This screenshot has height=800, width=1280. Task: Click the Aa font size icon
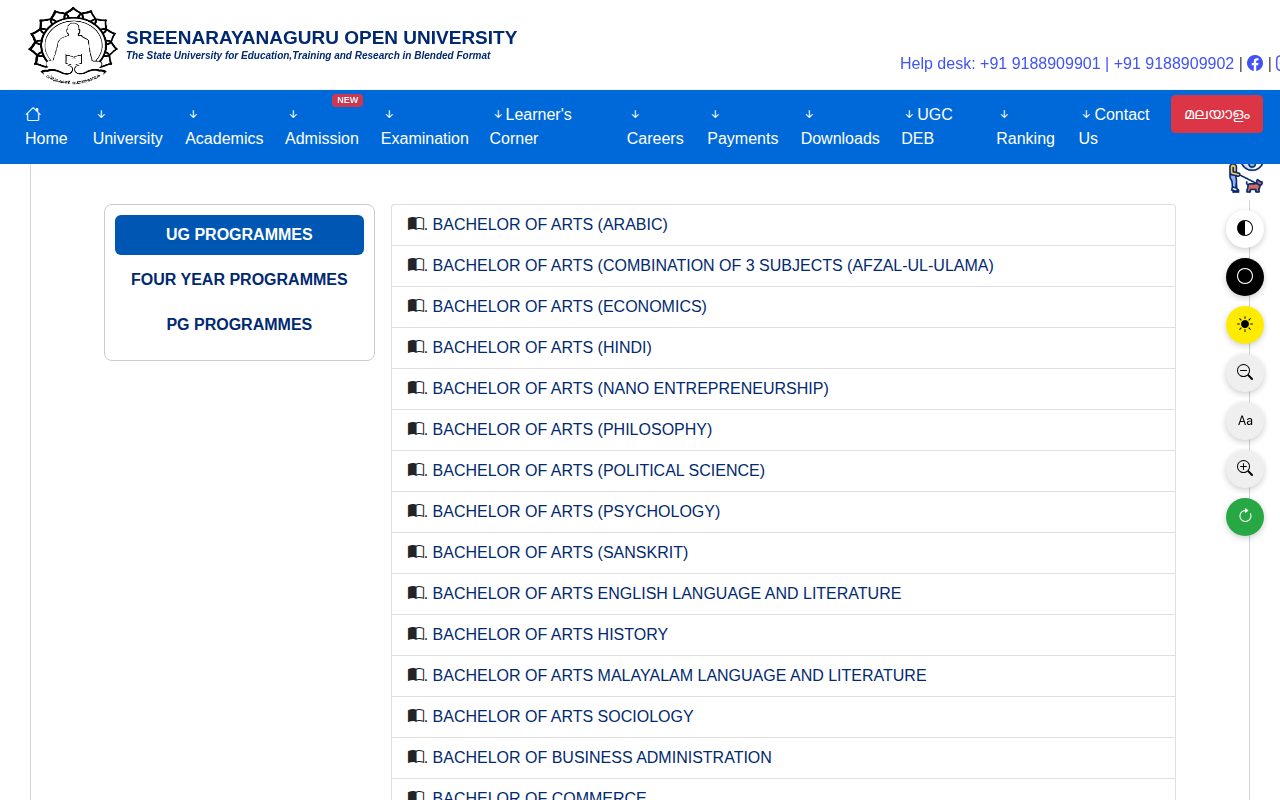[1245, 420]
